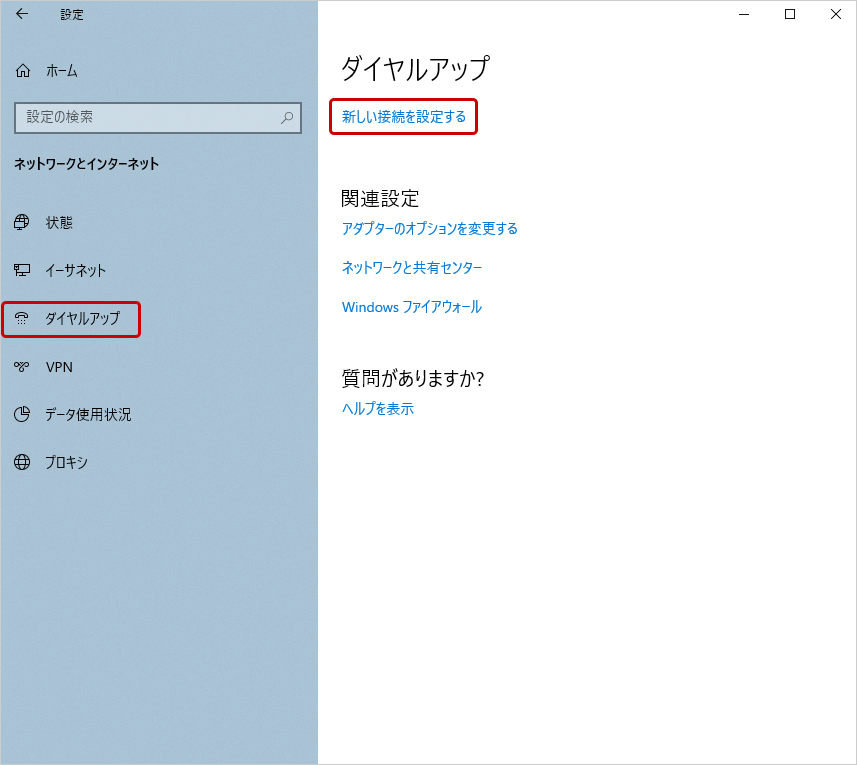The width and height of the screenshot is (857, 765).
Task: Click the ダイヤルアップ phone icon
Action: coord(22,319)
